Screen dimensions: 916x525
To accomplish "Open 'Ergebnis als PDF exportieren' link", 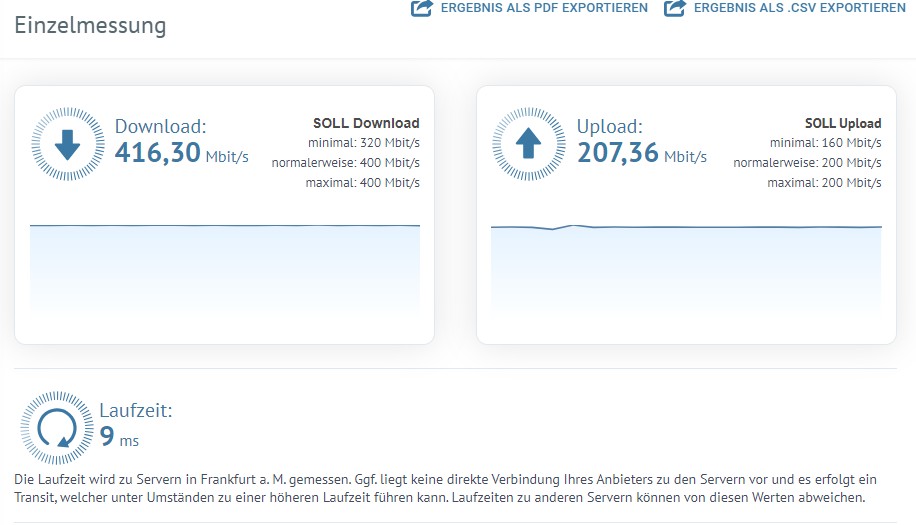I will (x=544, y=8).
